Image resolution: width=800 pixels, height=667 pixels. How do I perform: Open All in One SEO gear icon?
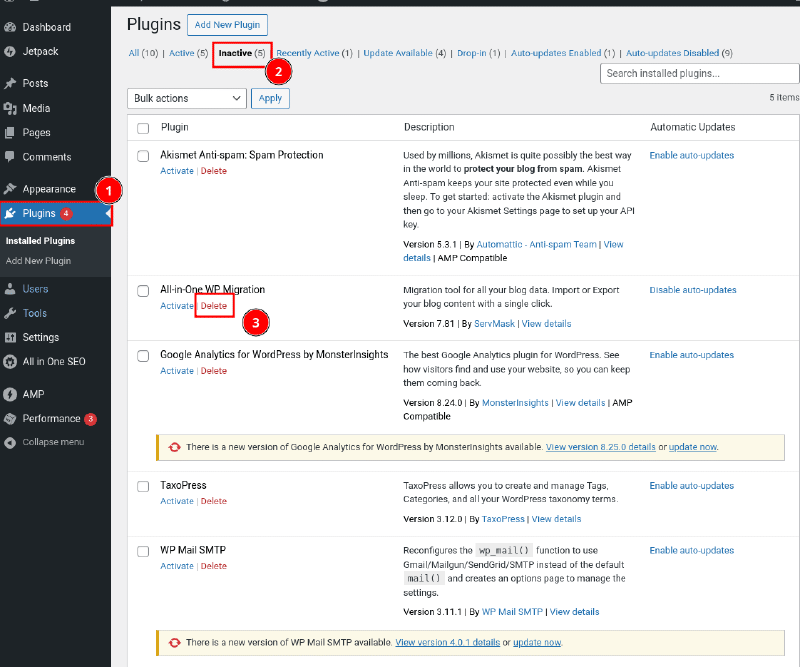pyautogui.click(x=10, y=361)
